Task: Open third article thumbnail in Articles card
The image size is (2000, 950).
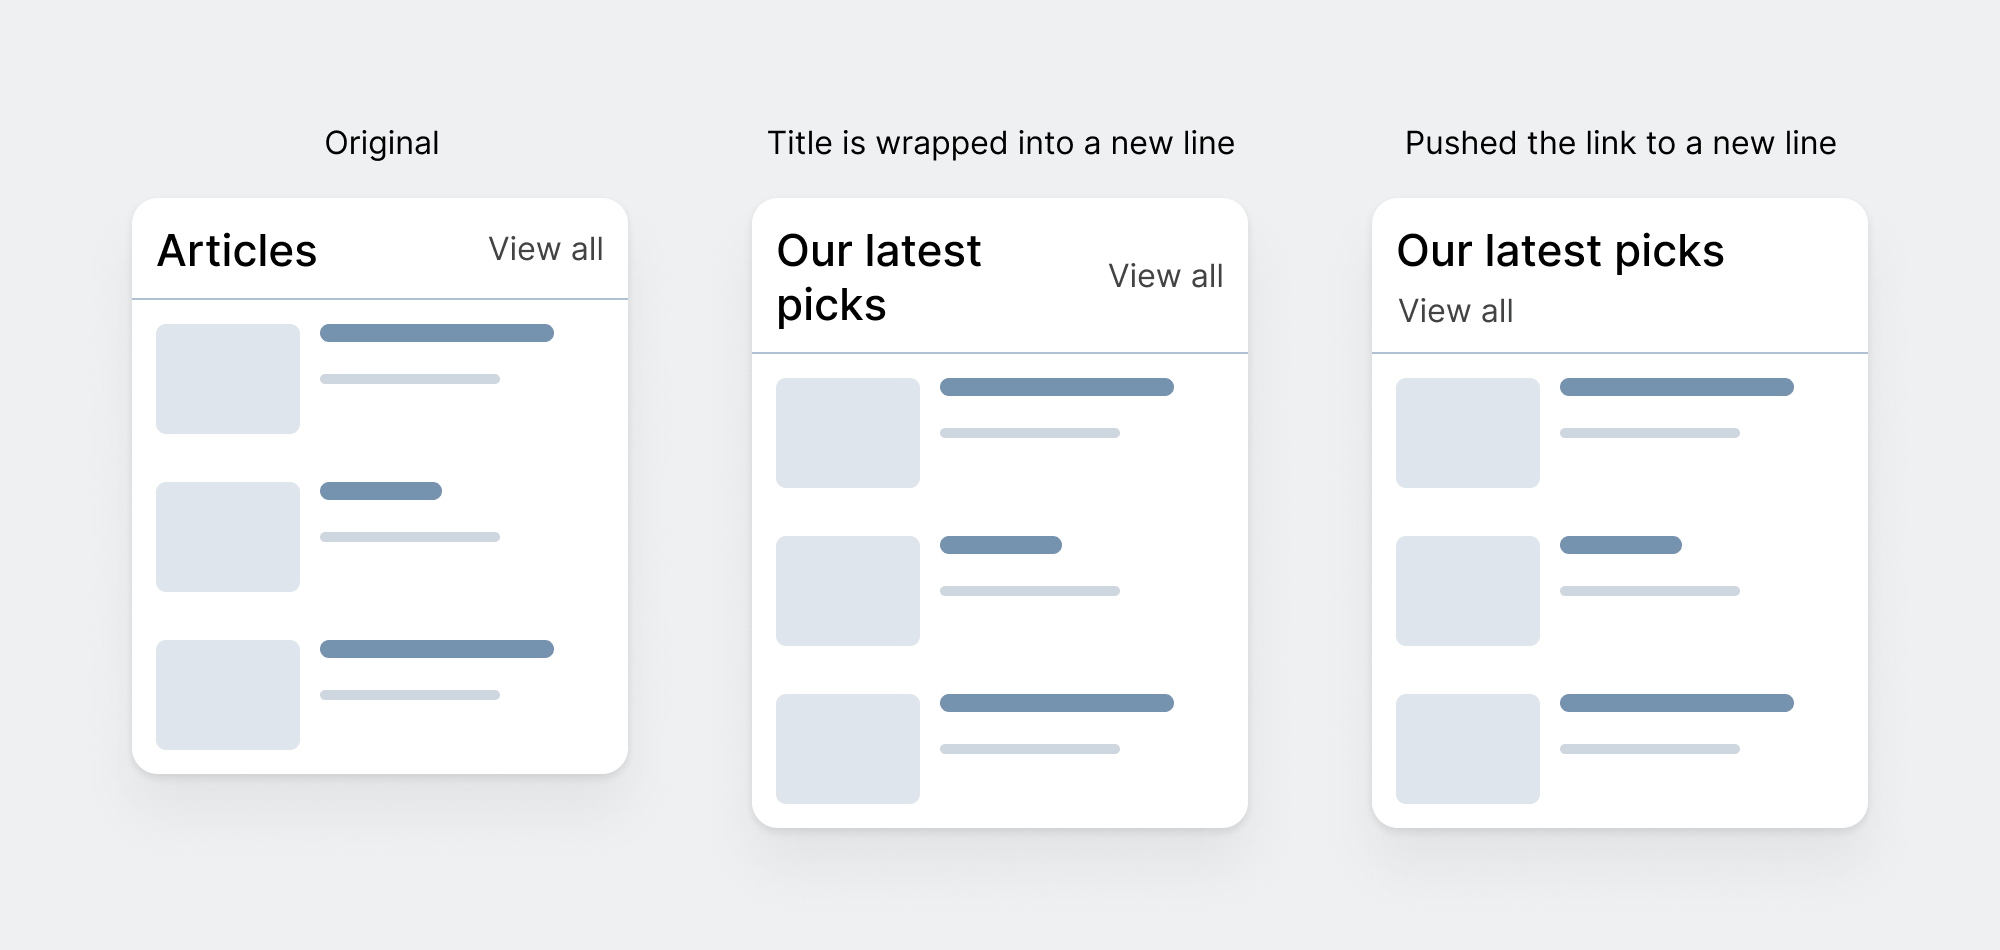Action: (228, 695)
